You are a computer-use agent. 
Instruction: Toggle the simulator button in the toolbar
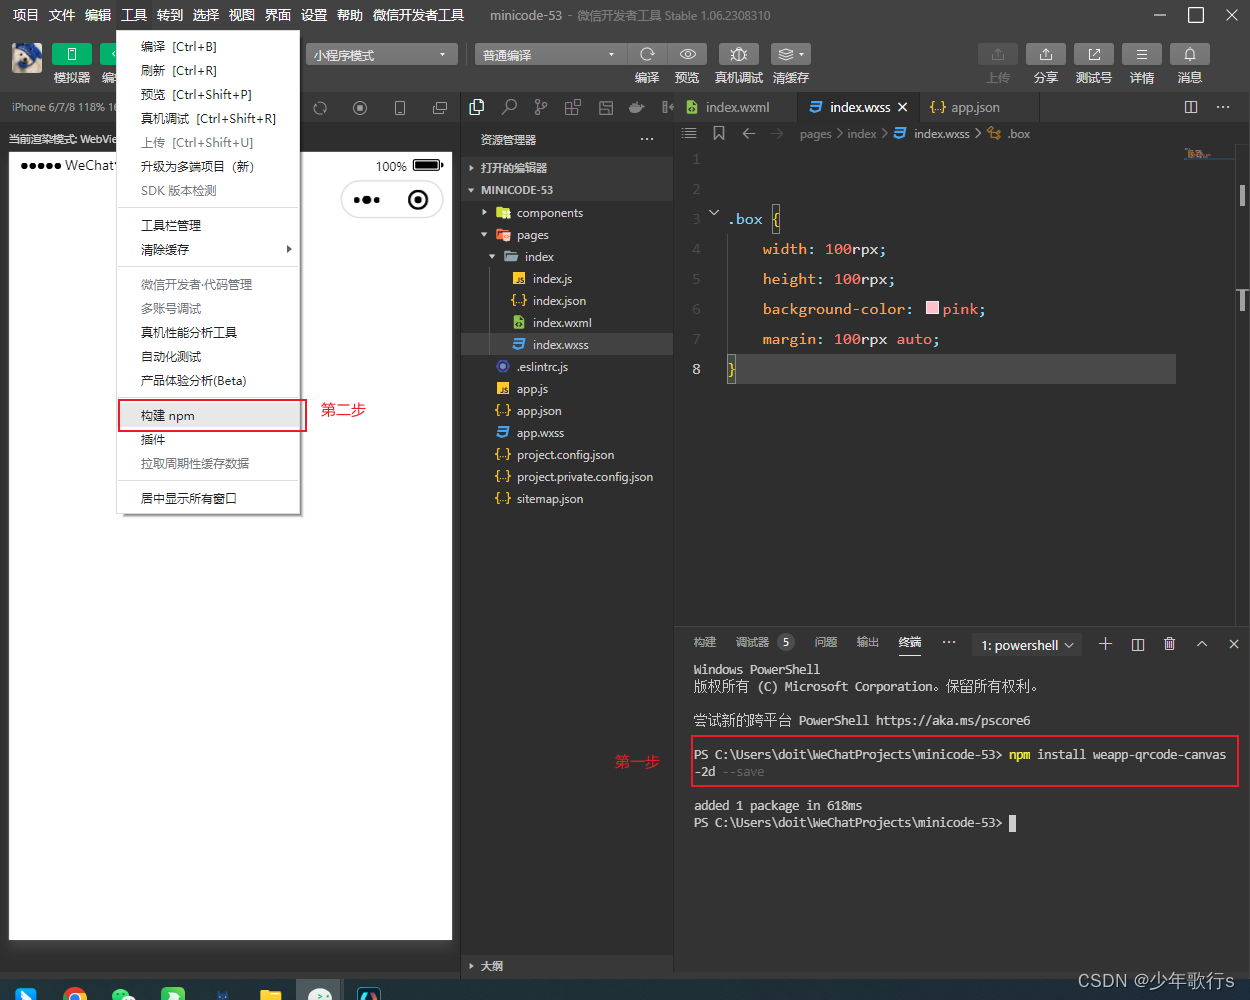[x=72, y=54]
